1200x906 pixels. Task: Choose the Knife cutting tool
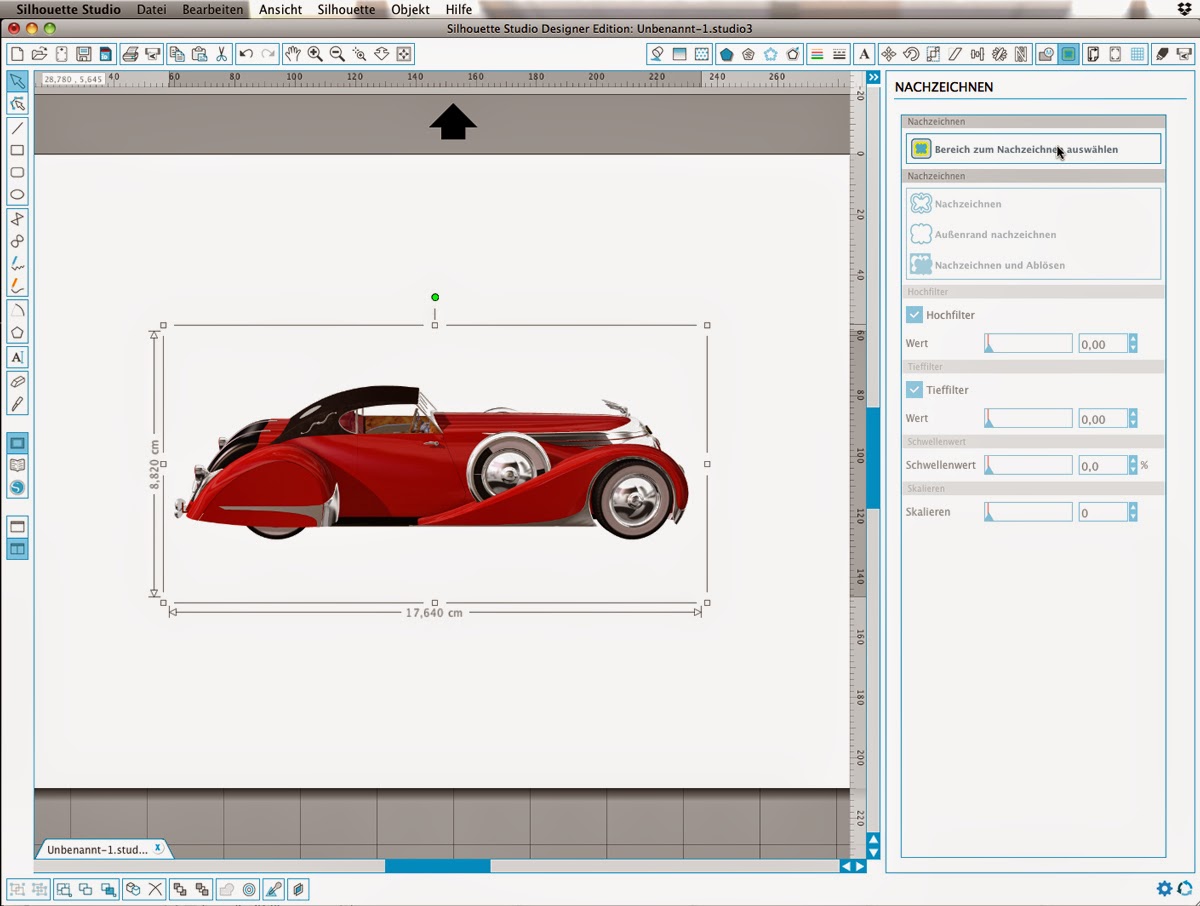(17, 405)
